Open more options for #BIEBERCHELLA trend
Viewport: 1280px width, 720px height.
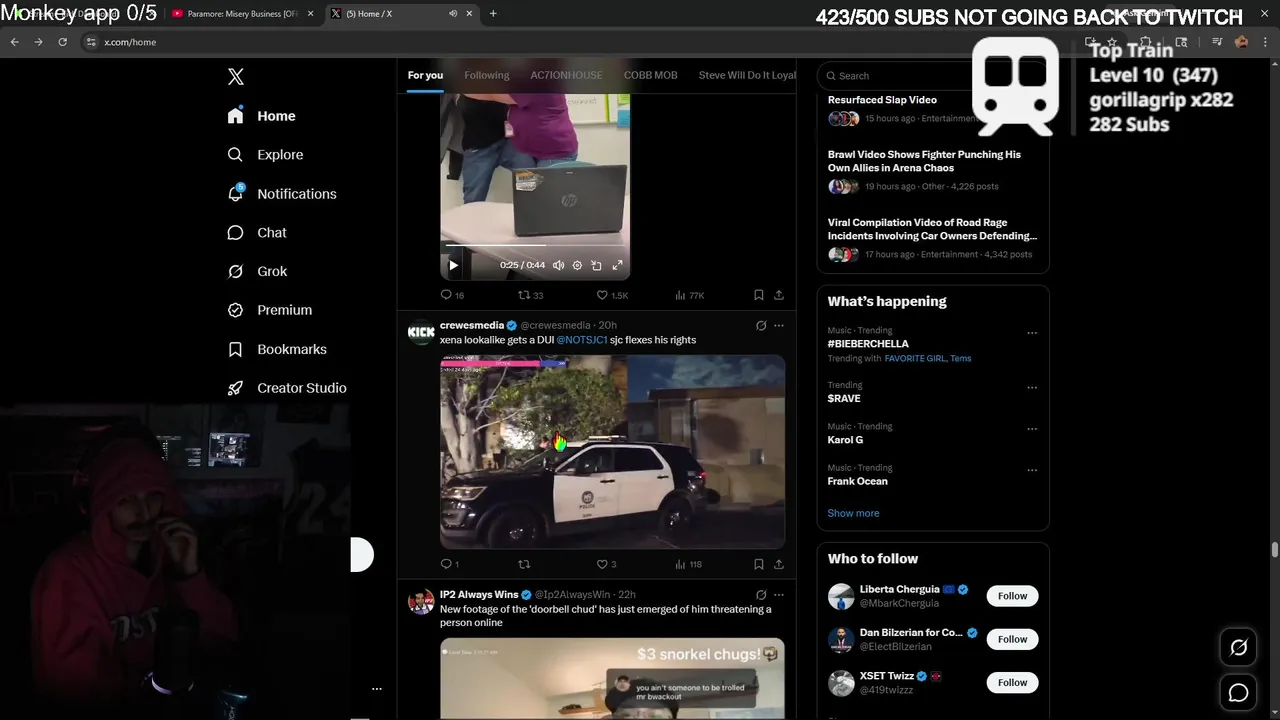(x=1032, y=333)
